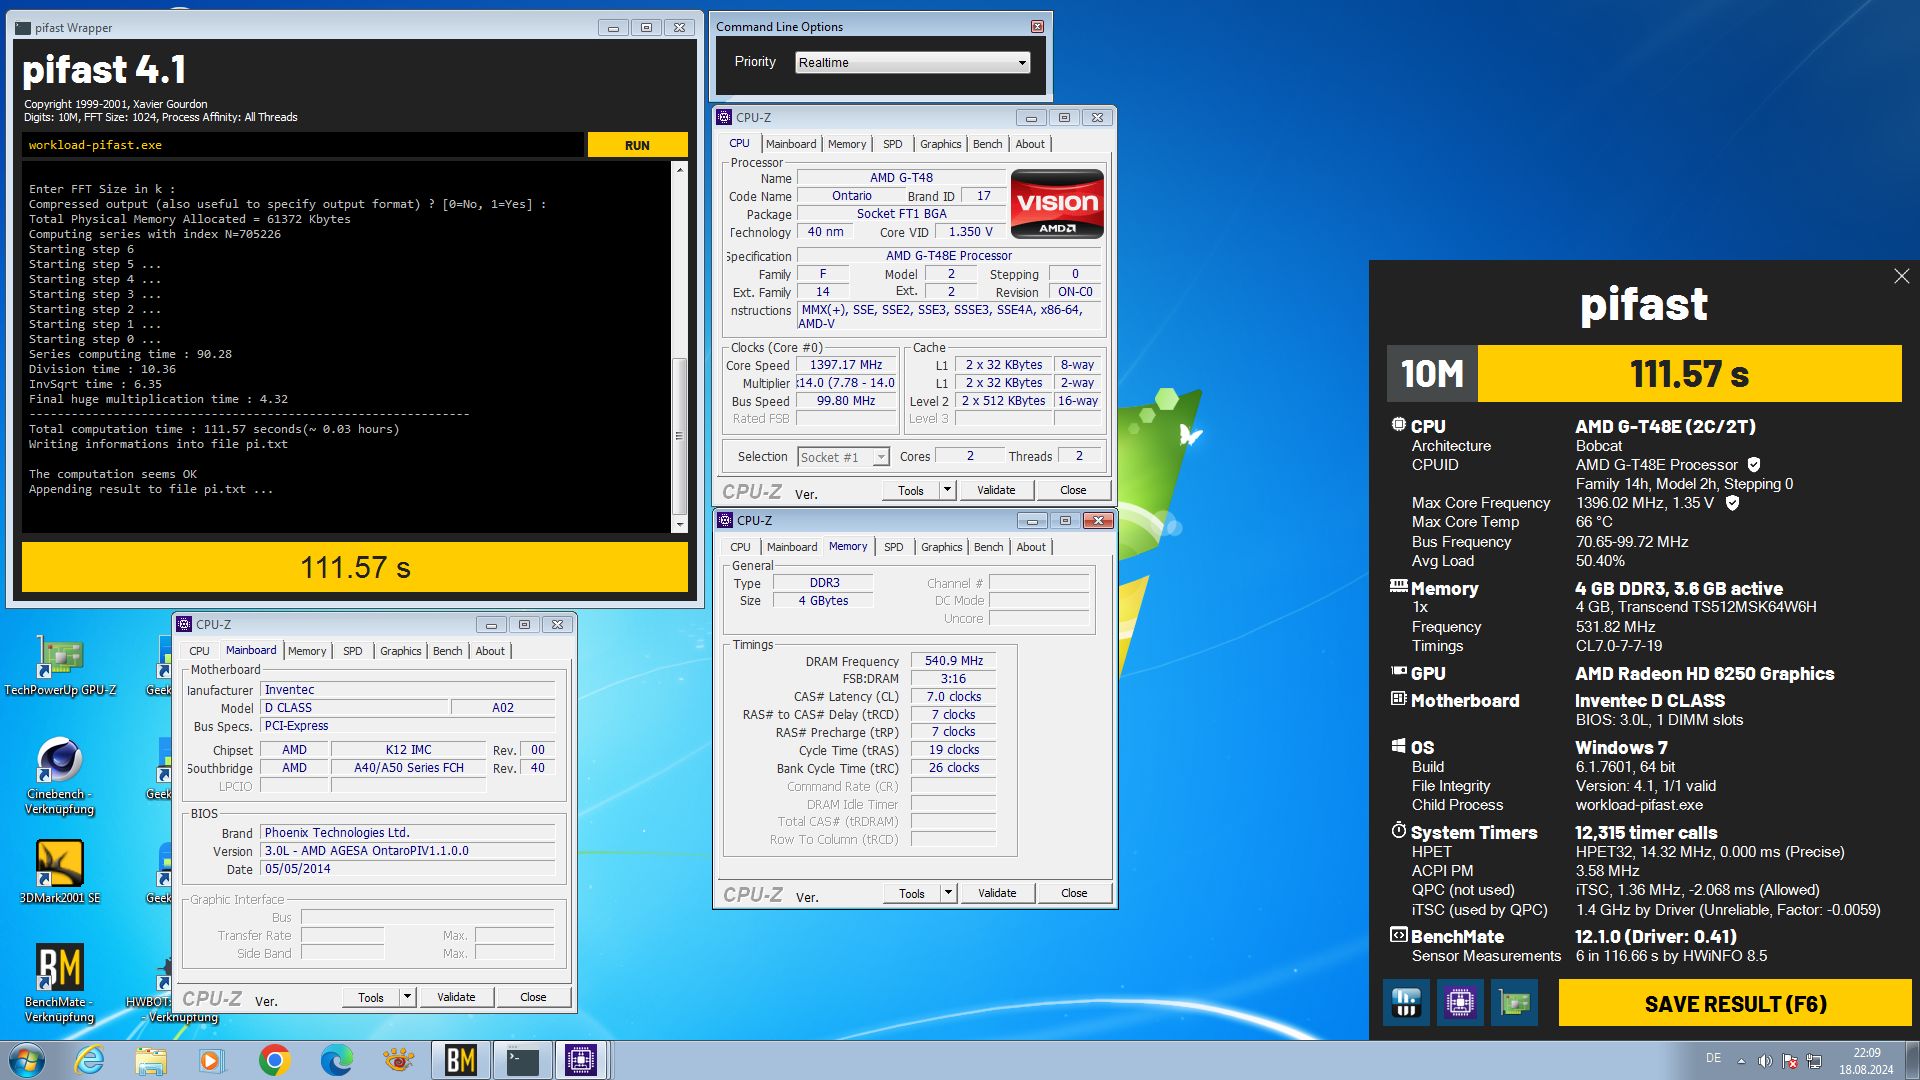Viewport: 1920px width, 1080px height.
Task: Click Validate in the CPU tab CPU-Z window
Action: (x=996, y=490)
